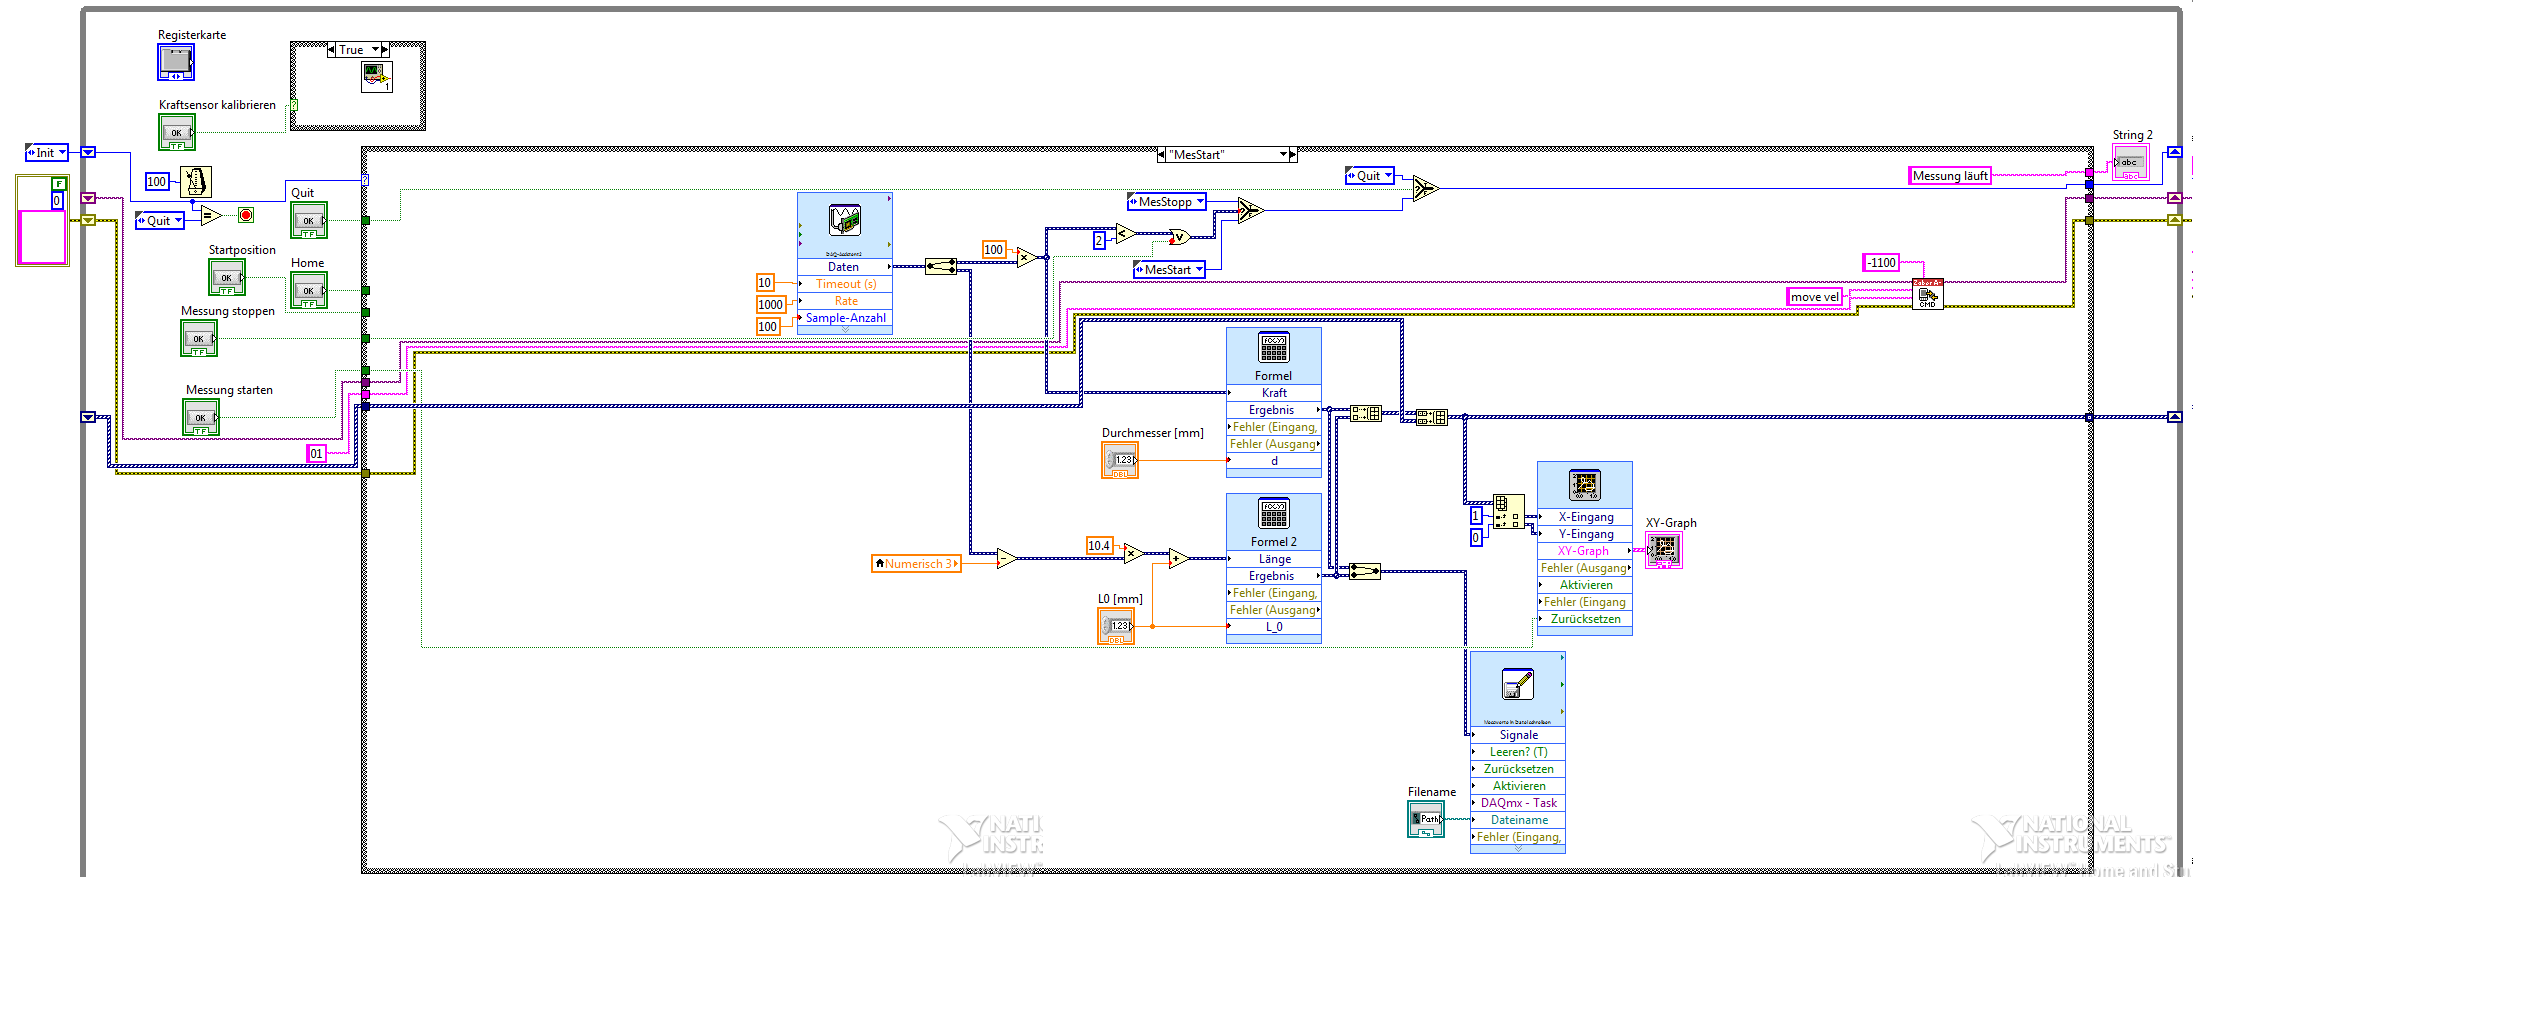Select the write-measurements-to-file express VI icon
2524x1024 pixels.
pos(1518,684)
